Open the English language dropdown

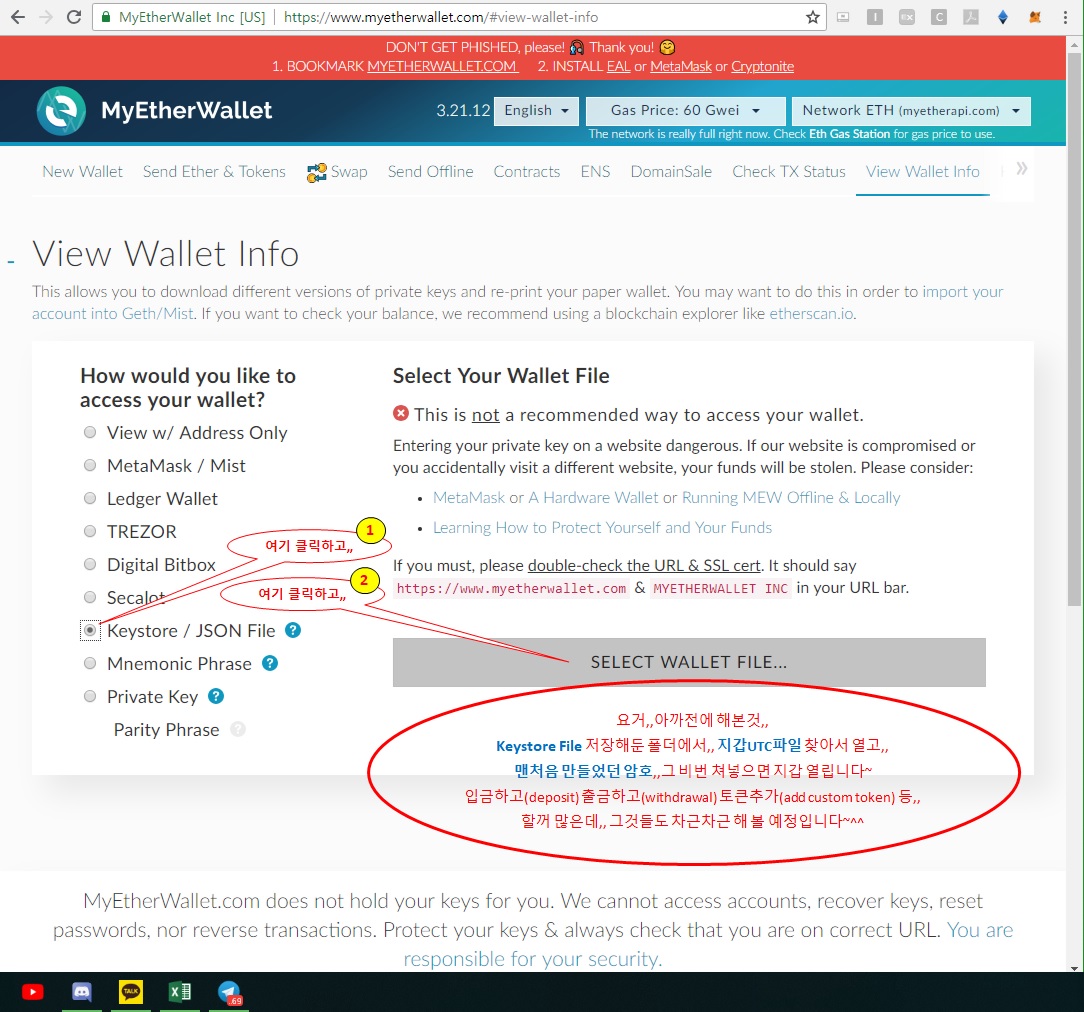pos(536,111)
